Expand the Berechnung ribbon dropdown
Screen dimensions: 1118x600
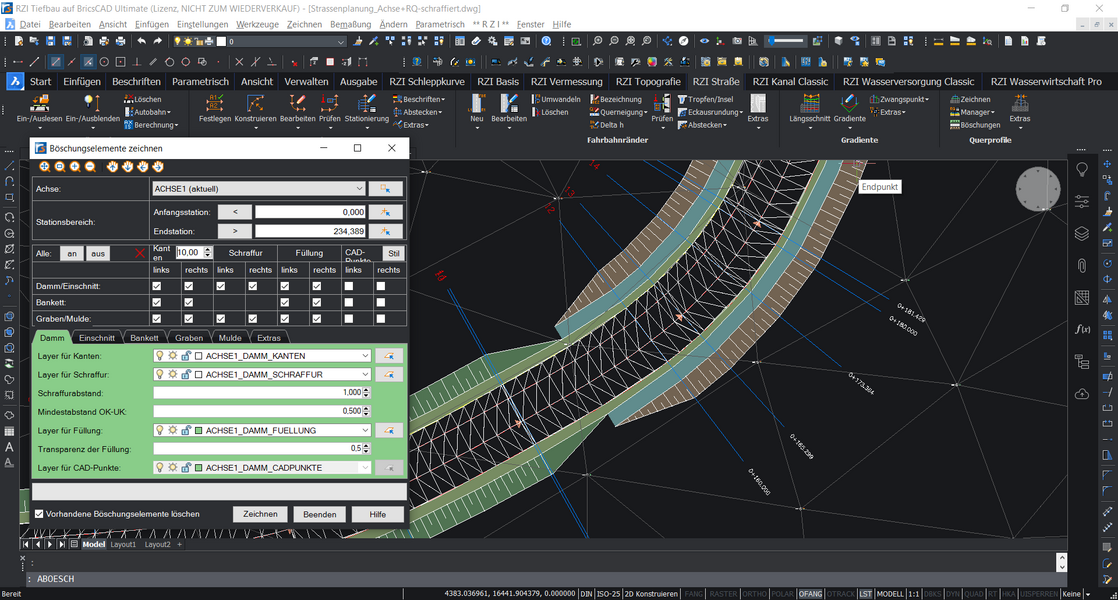coord(151,125)
